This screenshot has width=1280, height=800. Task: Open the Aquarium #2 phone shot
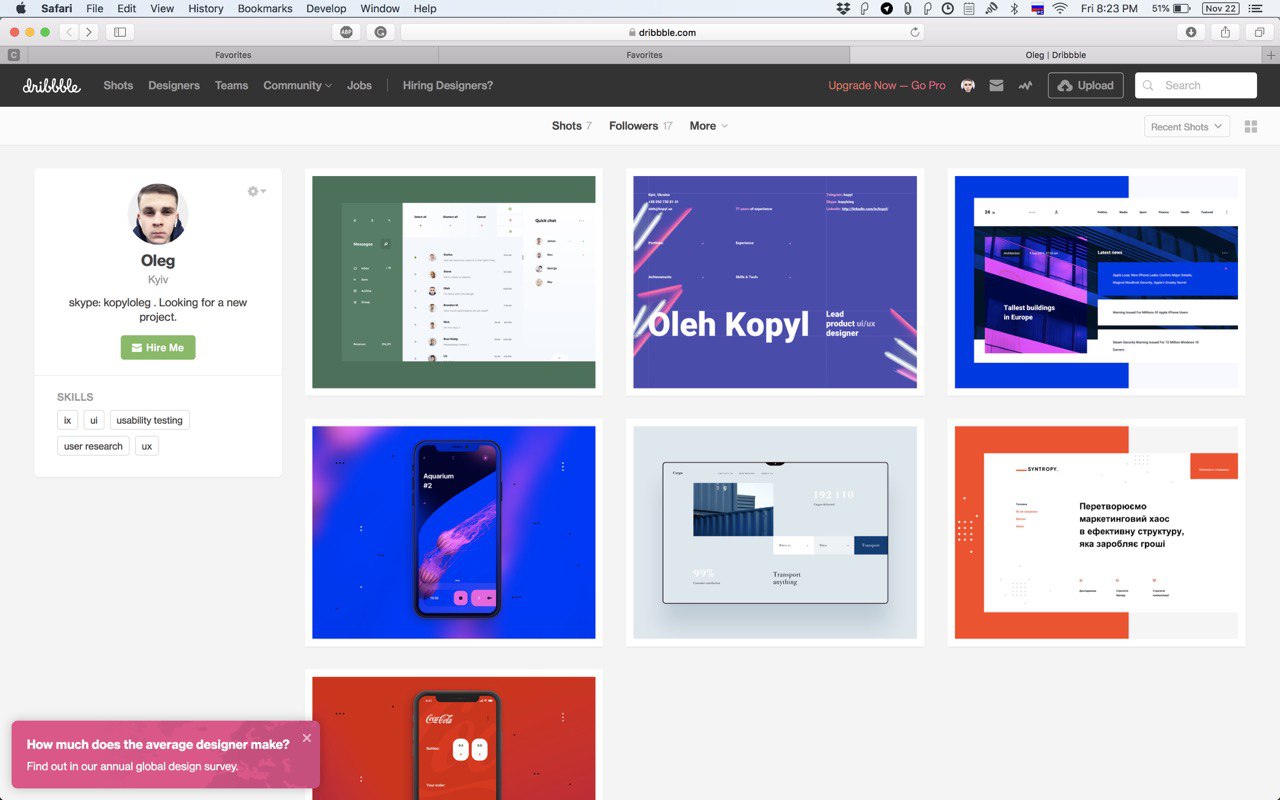[x=454, y=532]
